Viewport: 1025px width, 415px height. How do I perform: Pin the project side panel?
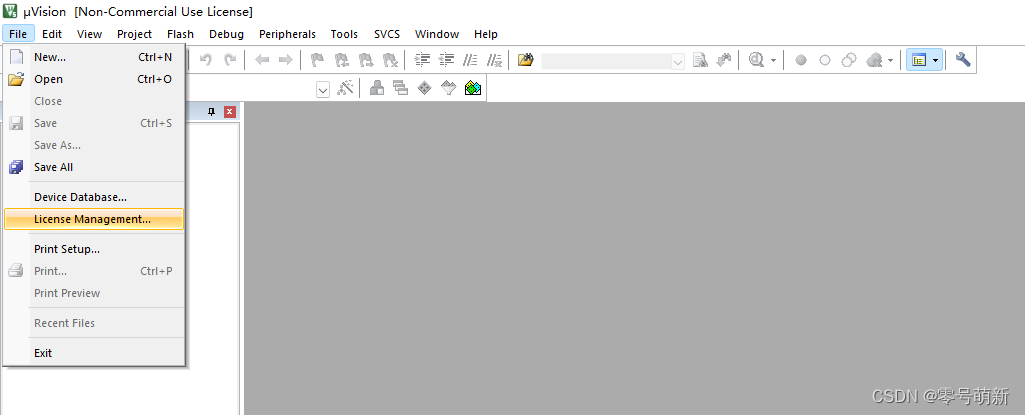pyautogui.click(x=211, y=112)
